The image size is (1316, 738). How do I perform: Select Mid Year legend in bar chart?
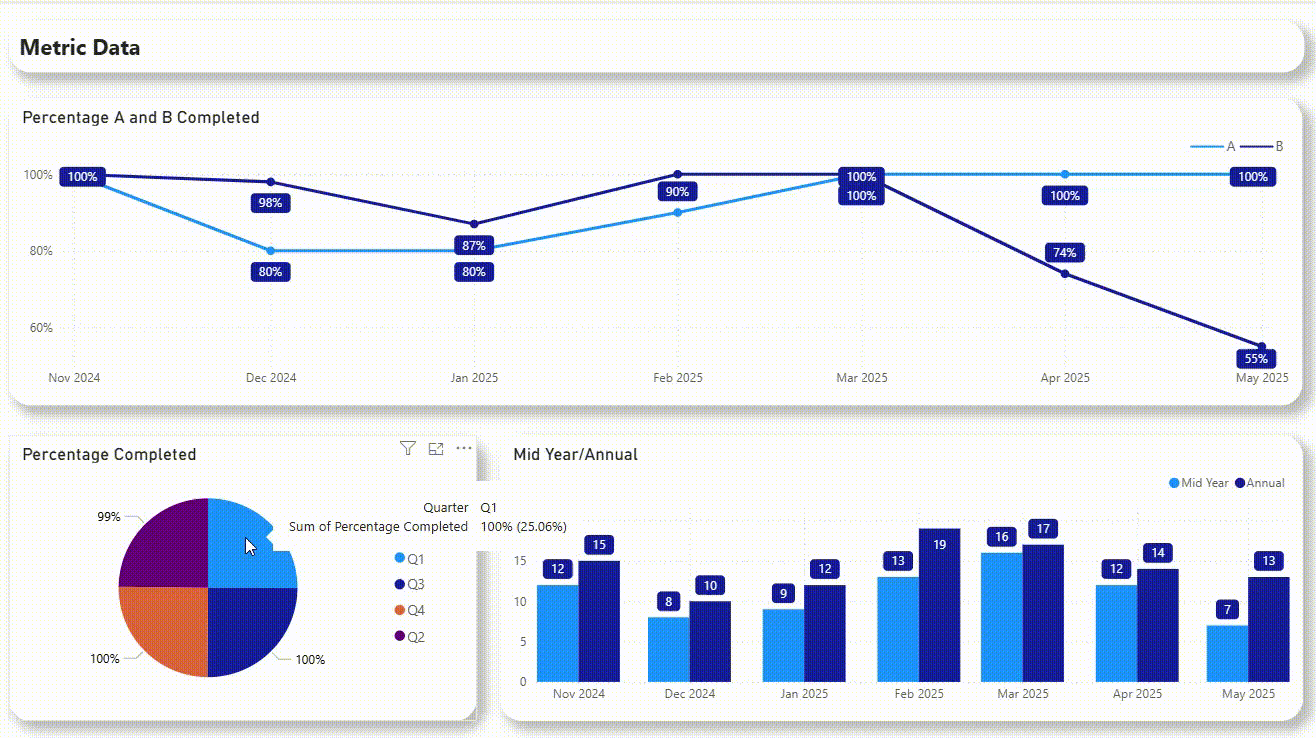[x=1199, y=483]
